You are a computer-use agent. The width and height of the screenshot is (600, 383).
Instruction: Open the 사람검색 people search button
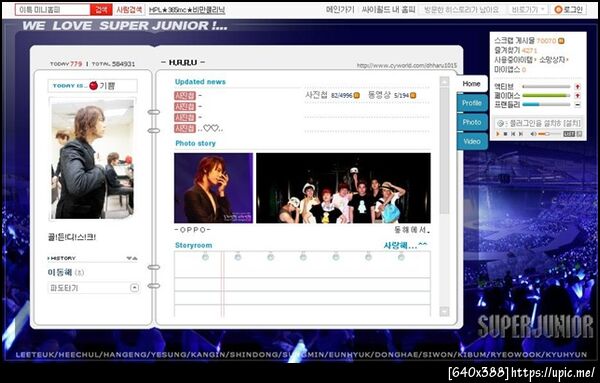tap(129, 10)
